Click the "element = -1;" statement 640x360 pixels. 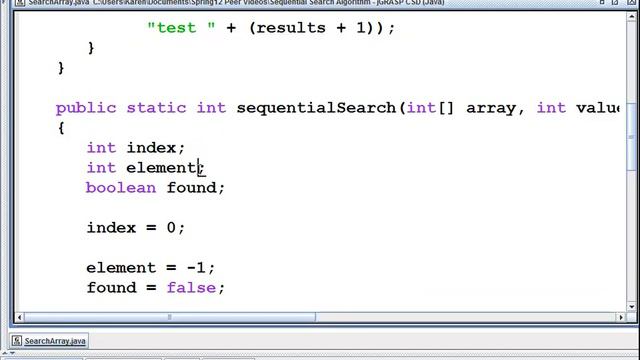151,268
